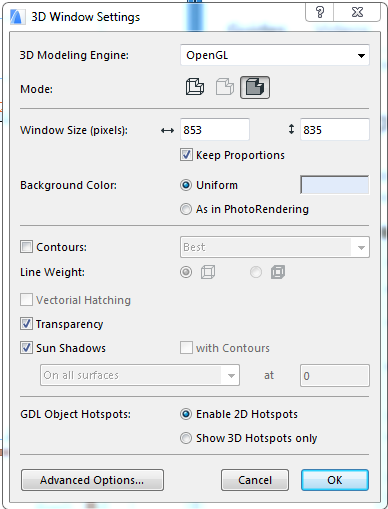Click the horizontal width arrow icon
The height and width of the screenshot is (509, 388).
(167, 130)
